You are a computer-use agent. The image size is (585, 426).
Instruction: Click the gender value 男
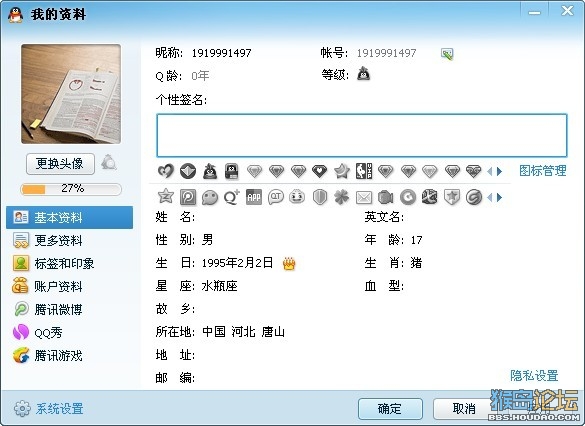pyautogui.click(x=207, y=240)
